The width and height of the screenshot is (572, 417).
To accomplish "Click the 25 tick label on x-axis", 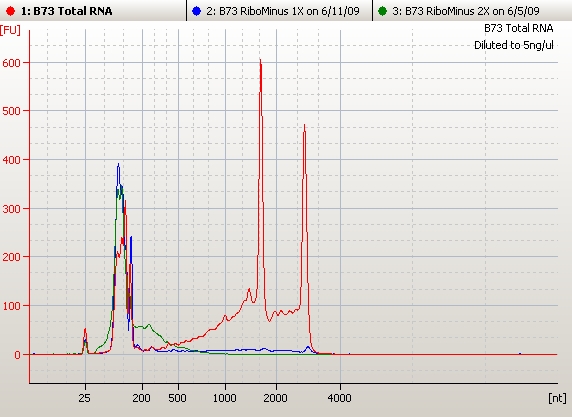I will 84,398.
